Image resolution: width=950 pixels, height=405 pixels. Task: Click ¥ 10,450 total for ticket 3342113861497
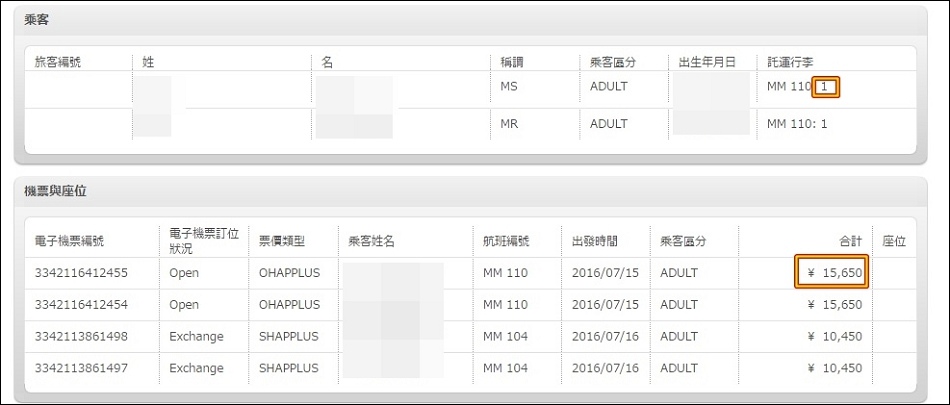tap(834, 368)
